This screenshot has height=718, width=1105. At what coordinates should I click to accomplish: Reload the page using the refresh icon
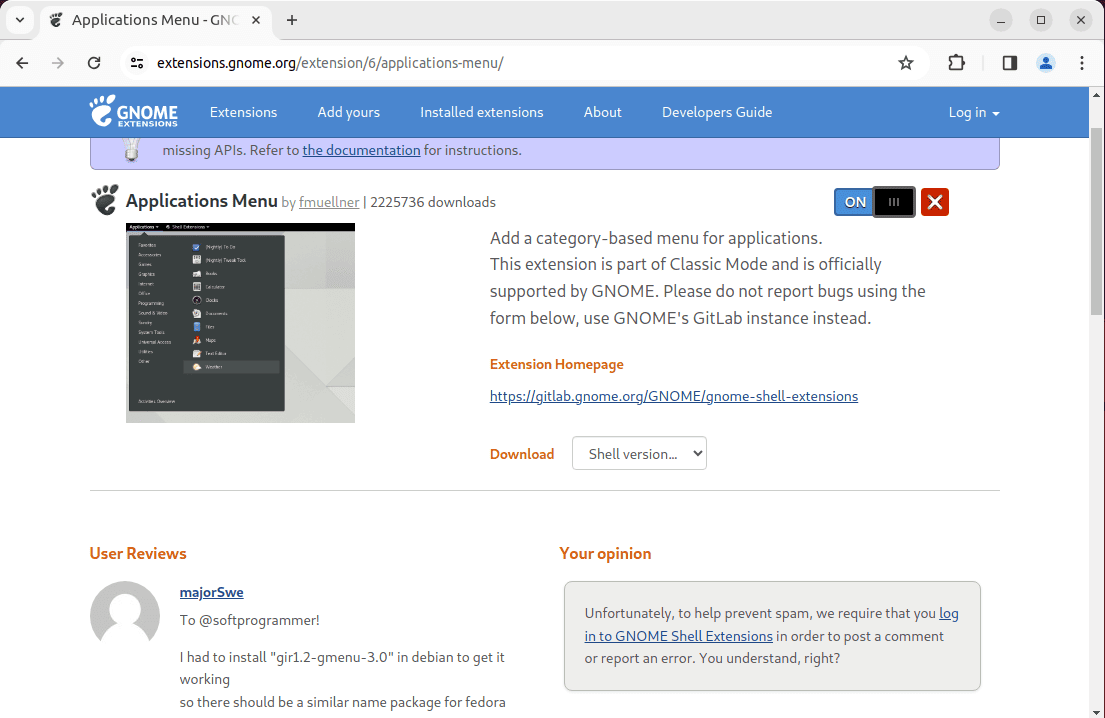(94, 62)
